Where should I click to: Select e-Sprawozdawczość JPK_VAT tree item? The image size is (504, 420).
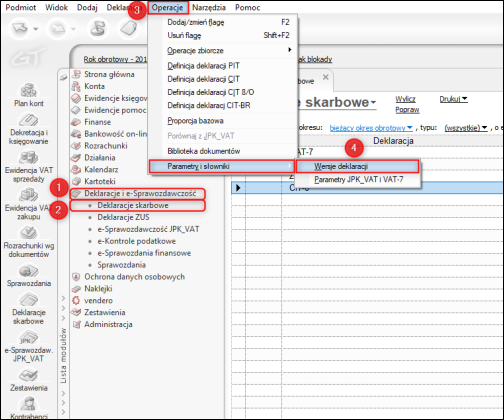pyautogui.click(x=148, y=229)
